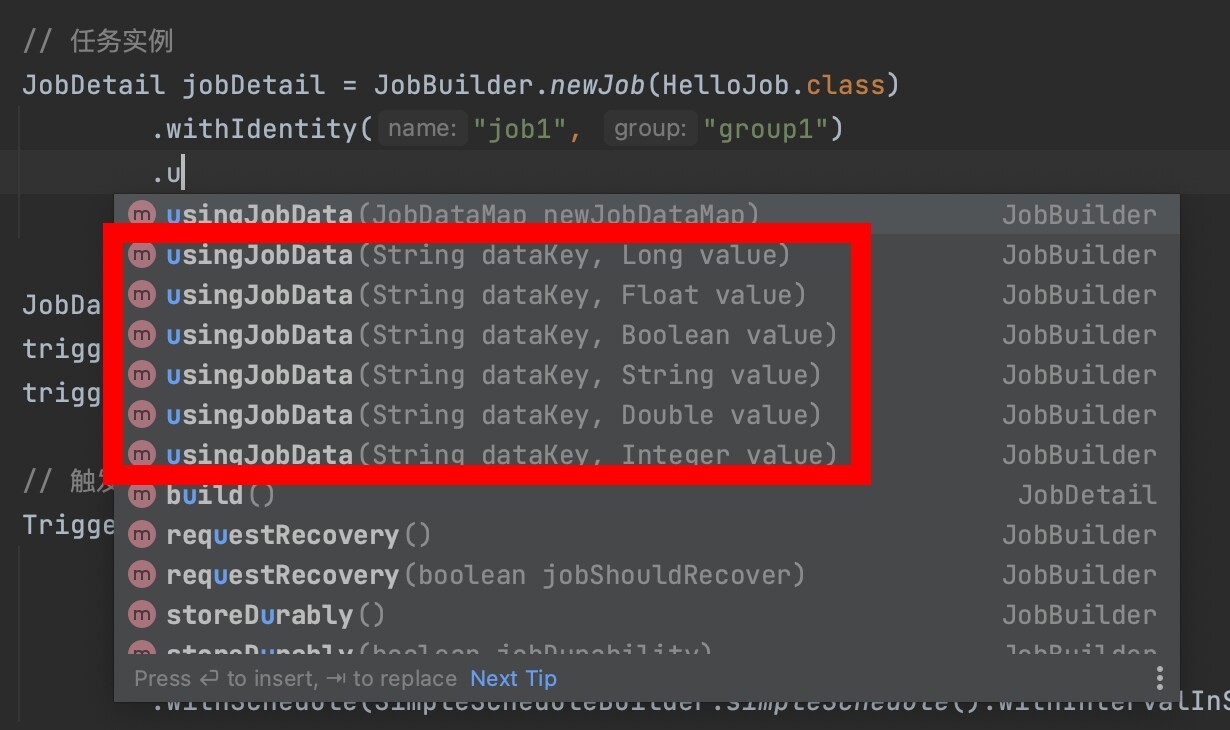This screenshot has height=730, width=1230.
Task: Select usingJobData with Integer value
Action: click(x=501, y=455)
